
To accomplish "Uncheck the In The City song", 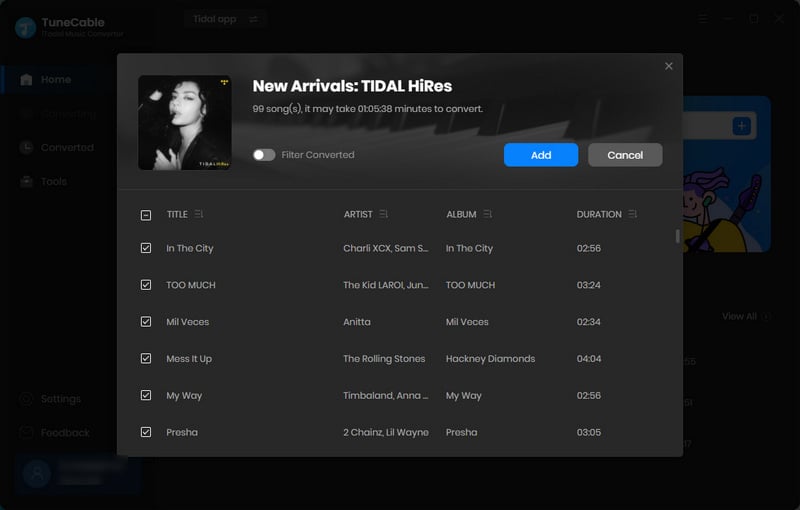I will click(146, 248).
